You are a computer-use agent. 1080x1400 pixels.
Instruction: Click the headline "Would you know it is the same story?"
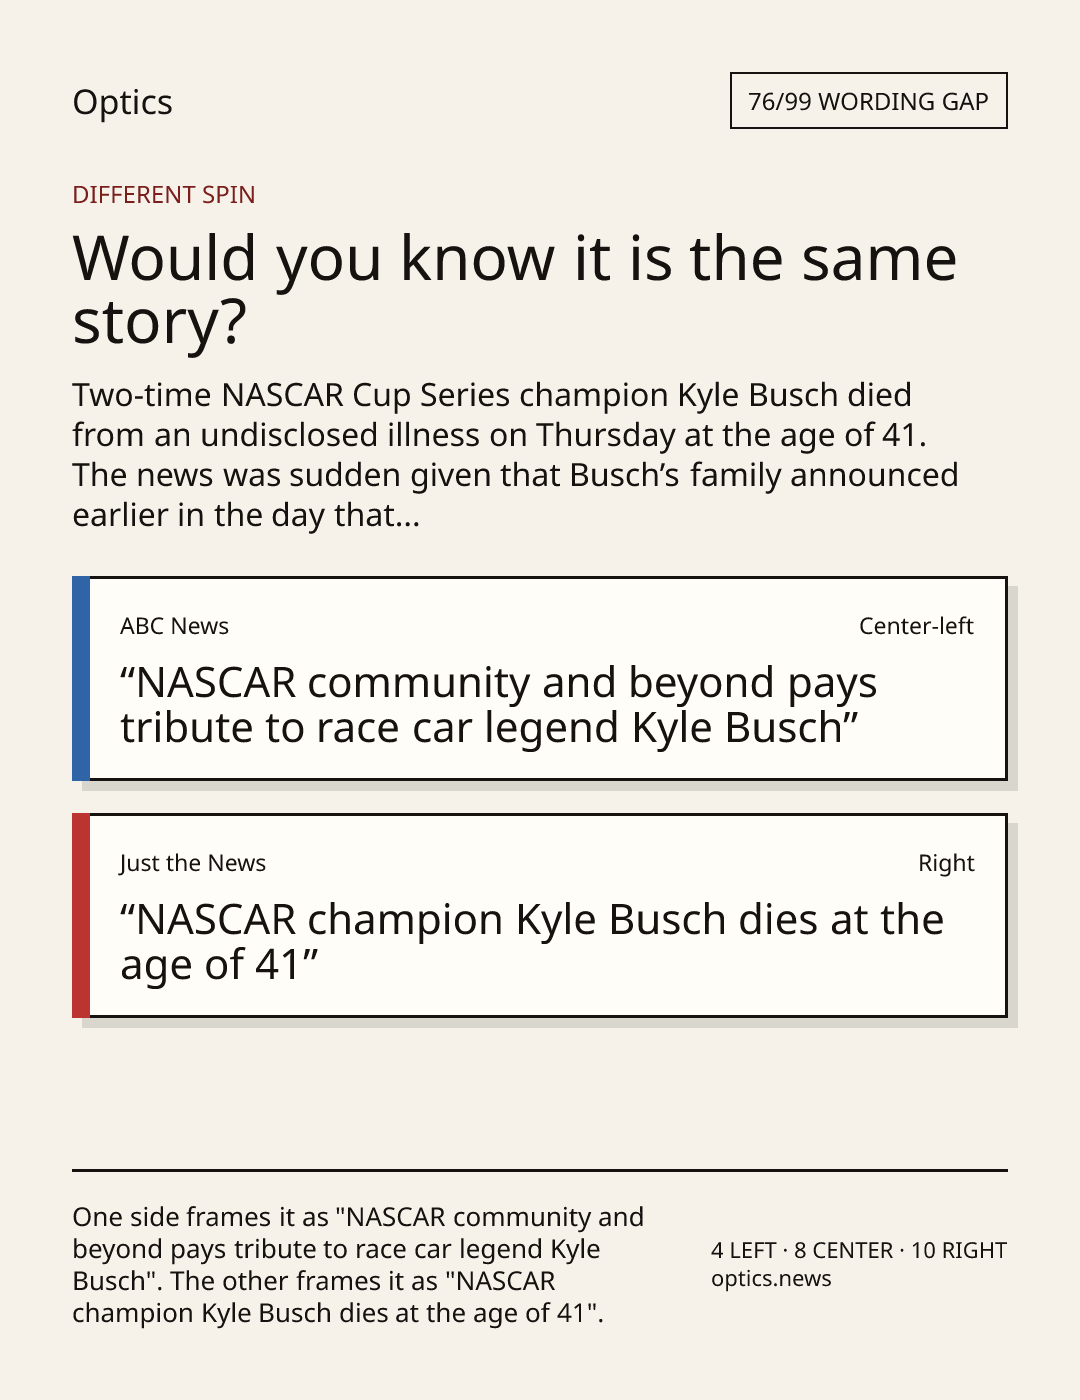pos(515,289)
